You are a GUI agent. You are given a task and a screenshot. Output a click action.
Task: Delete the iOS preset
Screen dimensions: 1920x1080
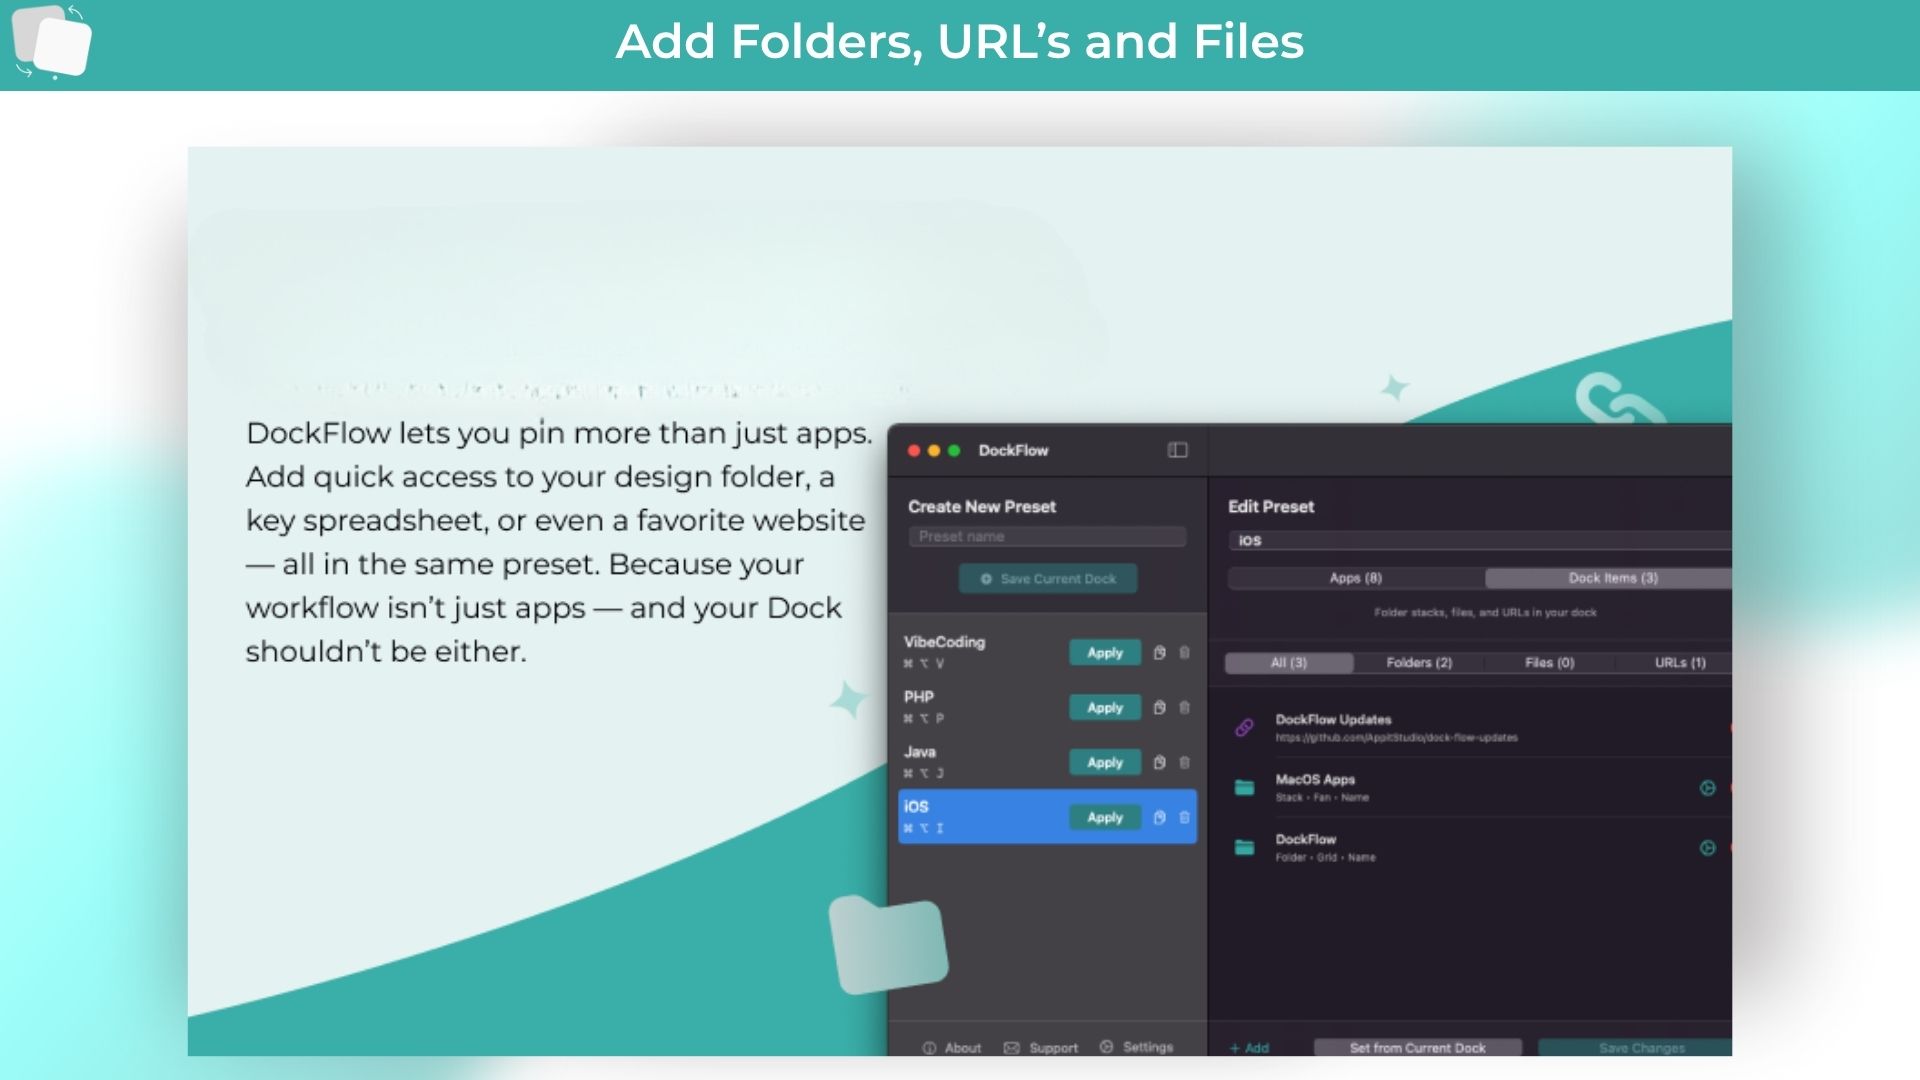pos(1184,818)
